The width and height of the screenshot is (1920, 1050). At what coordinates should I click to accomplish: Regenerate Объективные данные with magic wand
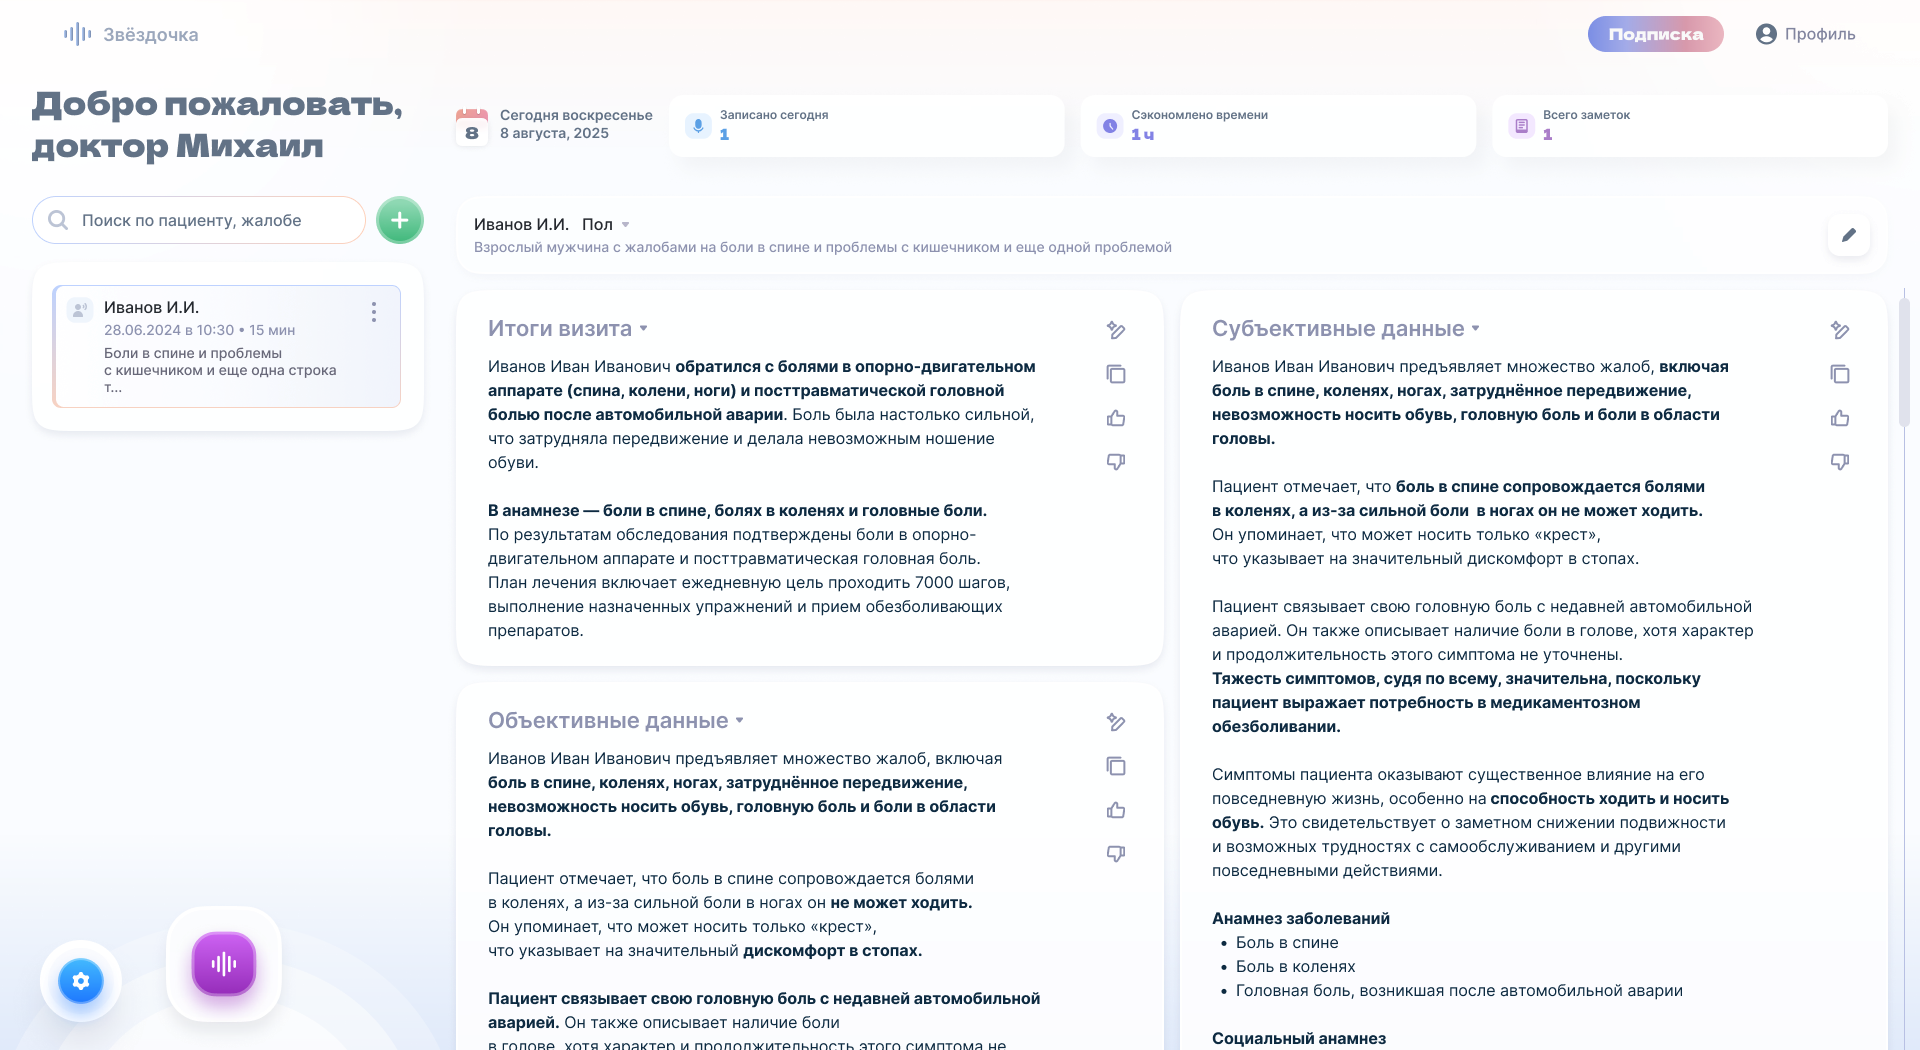[1116, 722]
